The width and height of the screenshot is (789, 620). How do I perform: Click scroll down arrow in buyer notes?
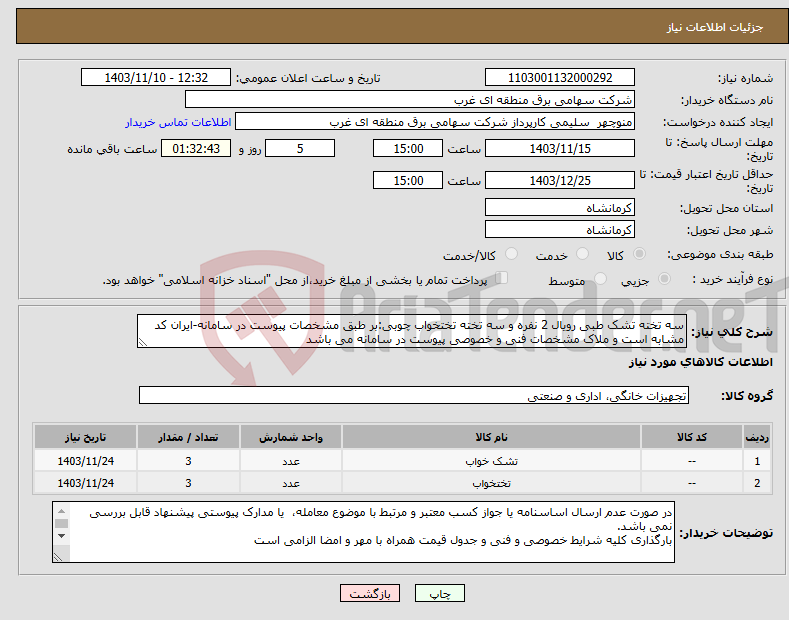[61, 535]
